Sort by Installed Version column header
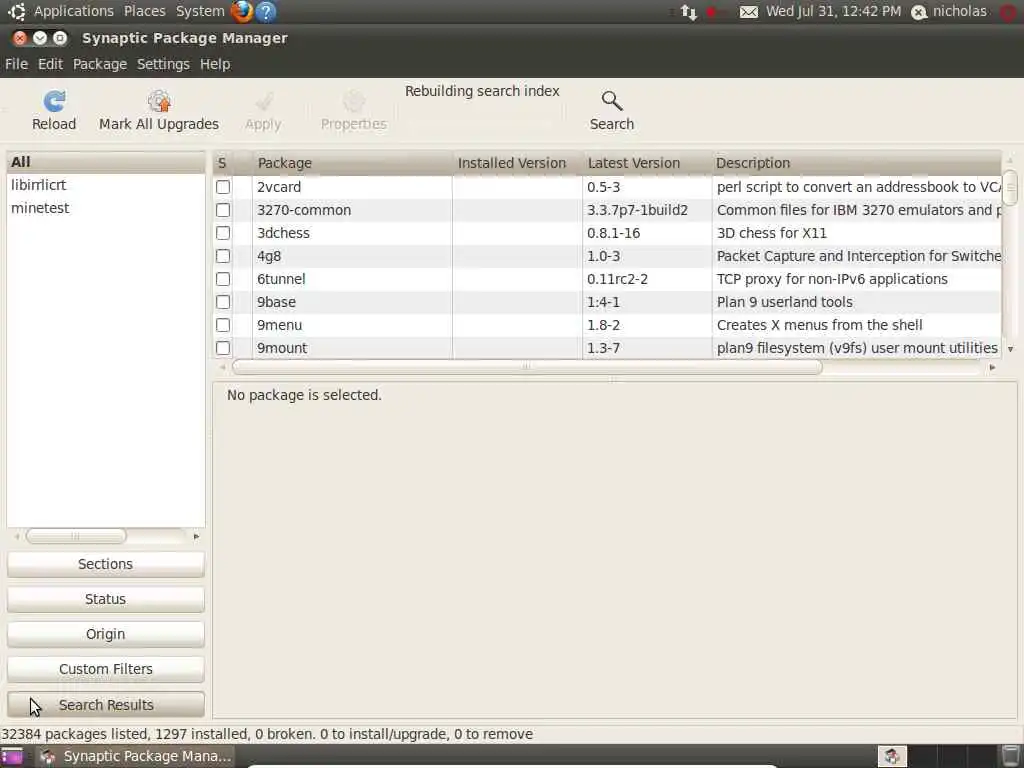The height and width of the screenshot is (768, 1024). tap(517, 163)
